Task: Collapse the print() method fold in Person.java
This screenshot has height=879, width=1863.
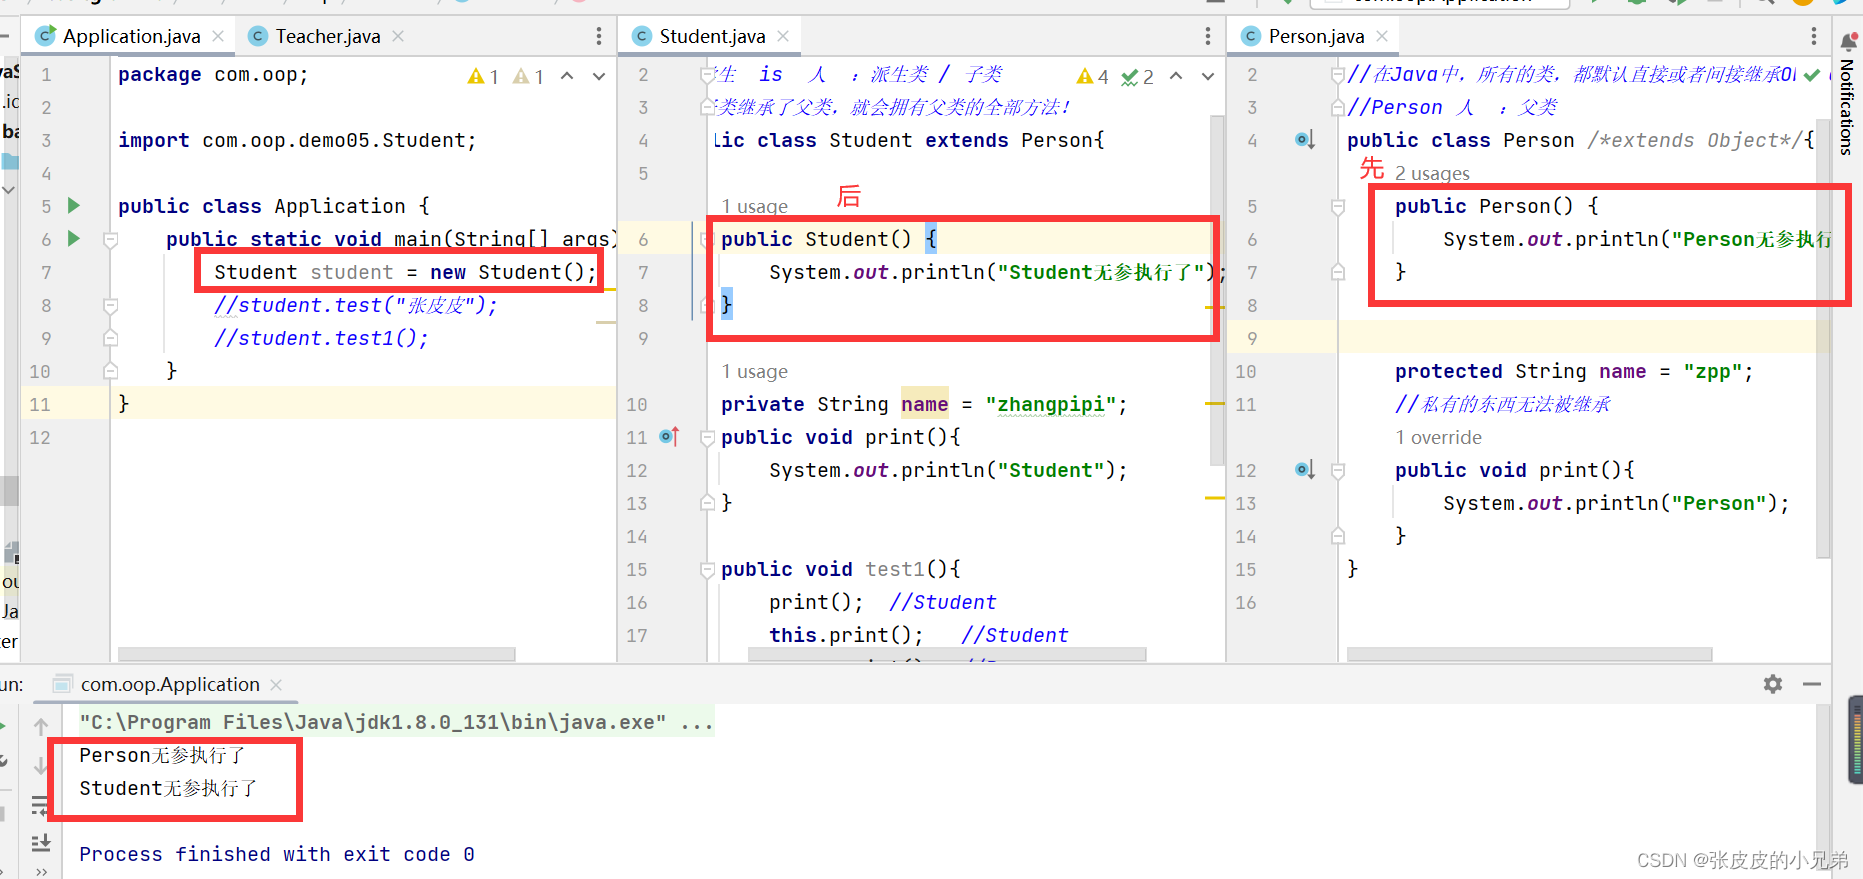Action: (x=1338, y=471)
